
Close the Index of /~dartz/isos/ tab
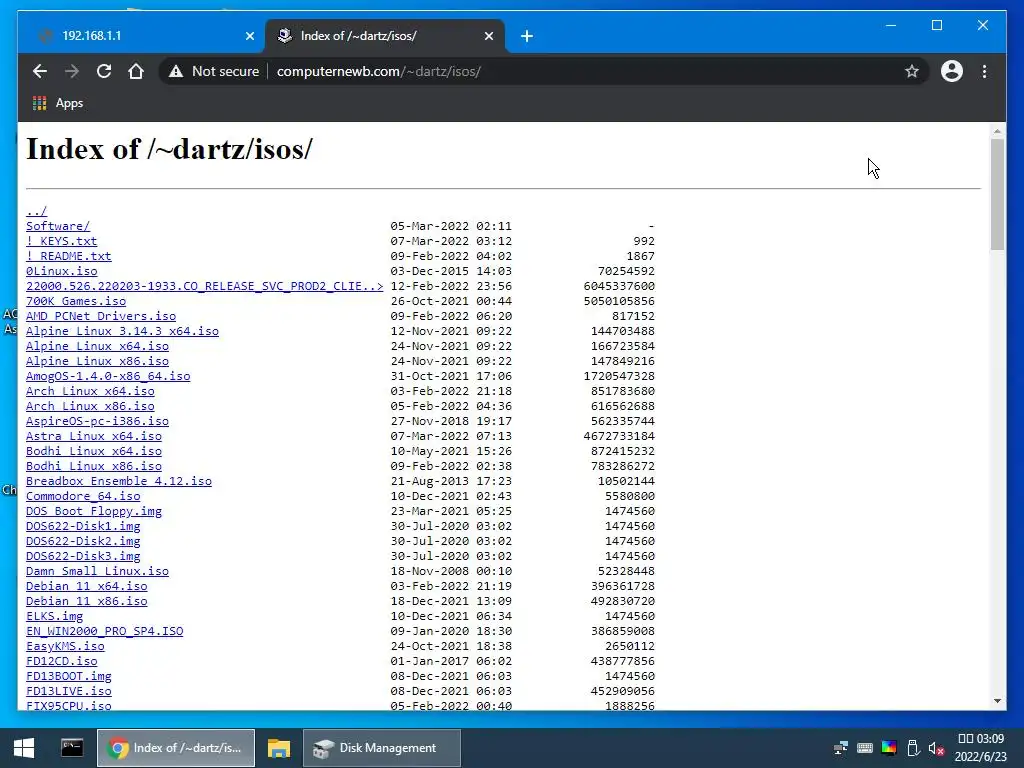488,37
